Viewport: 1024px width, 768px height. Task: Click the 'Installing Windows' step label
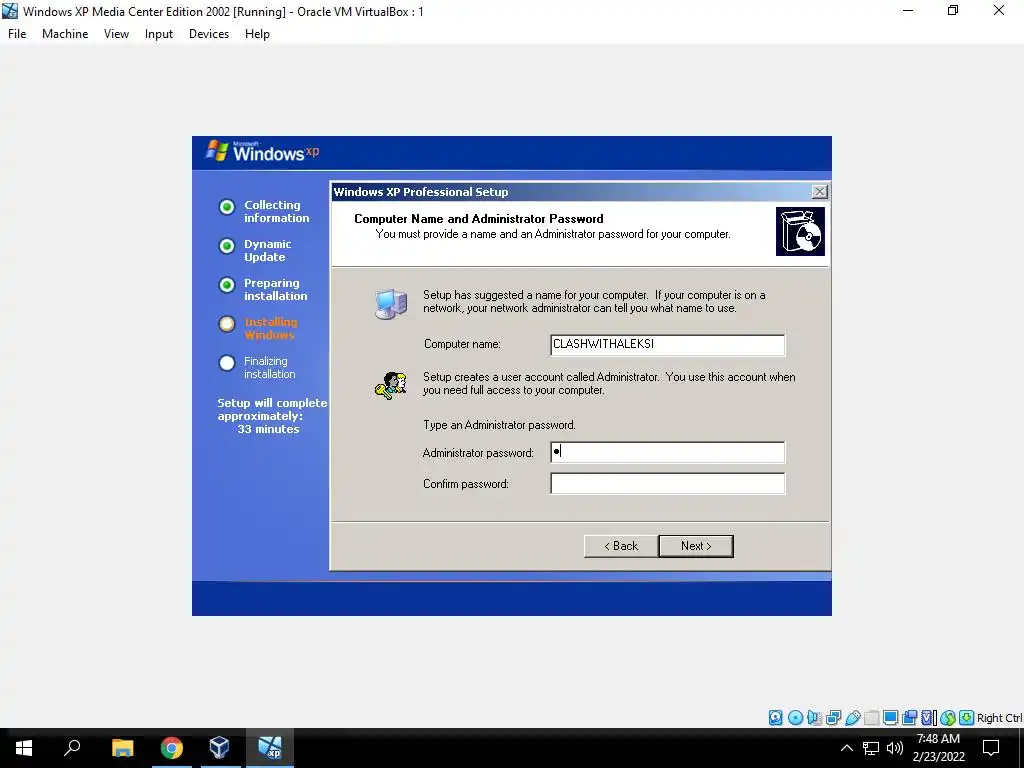pyautogui.click(x=271, y=328)
